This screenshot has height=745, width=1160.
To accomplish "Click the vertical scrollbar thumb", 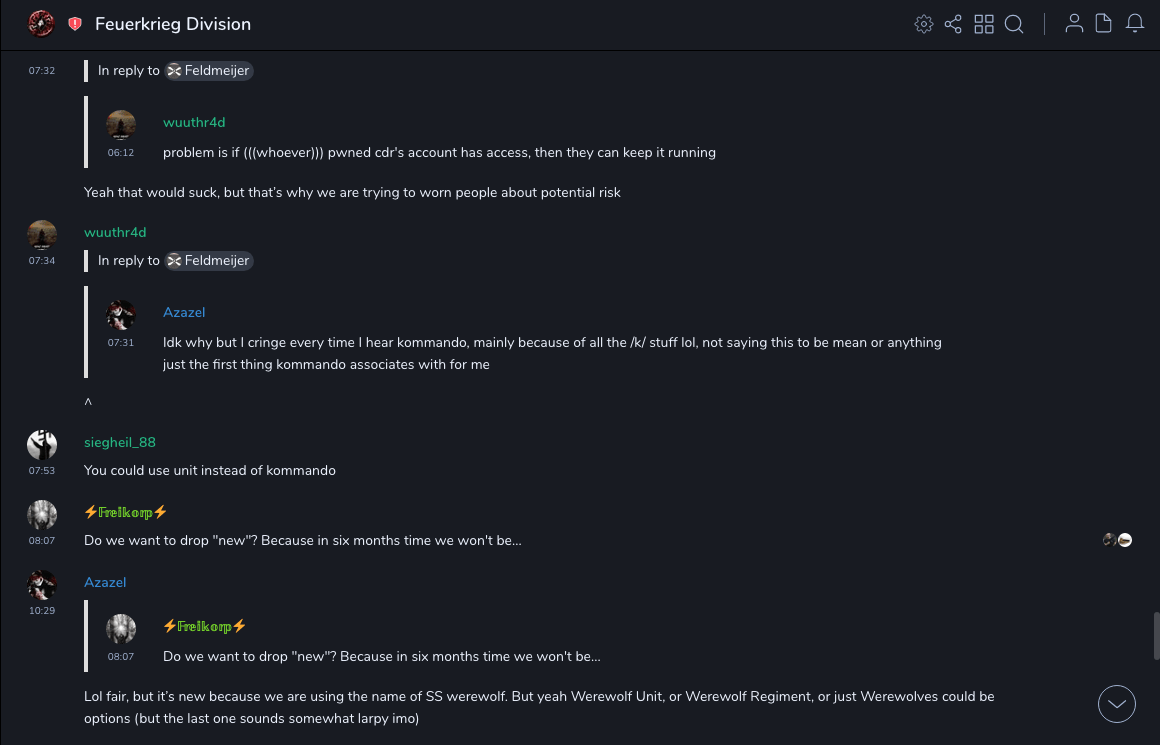I will coord(1156,636).
